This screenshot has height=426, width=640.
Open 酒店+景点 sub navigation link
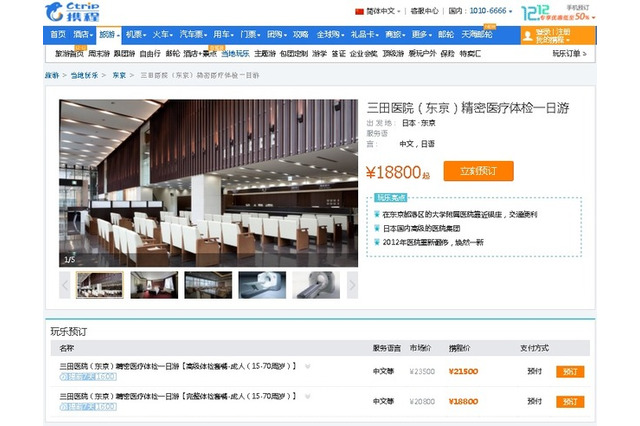[200, 53]
